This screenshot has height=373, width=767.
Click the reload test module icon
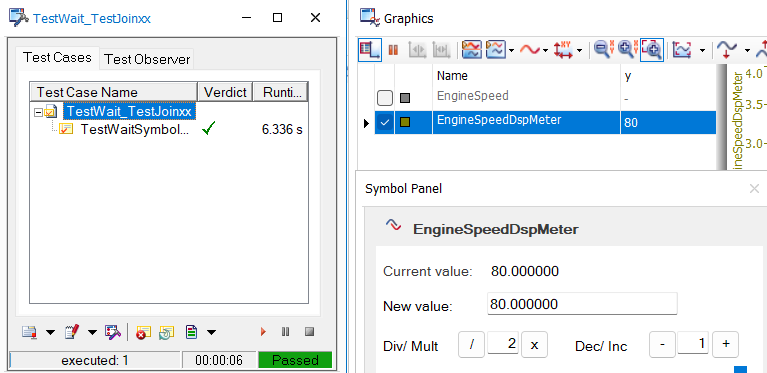point(166,332)
